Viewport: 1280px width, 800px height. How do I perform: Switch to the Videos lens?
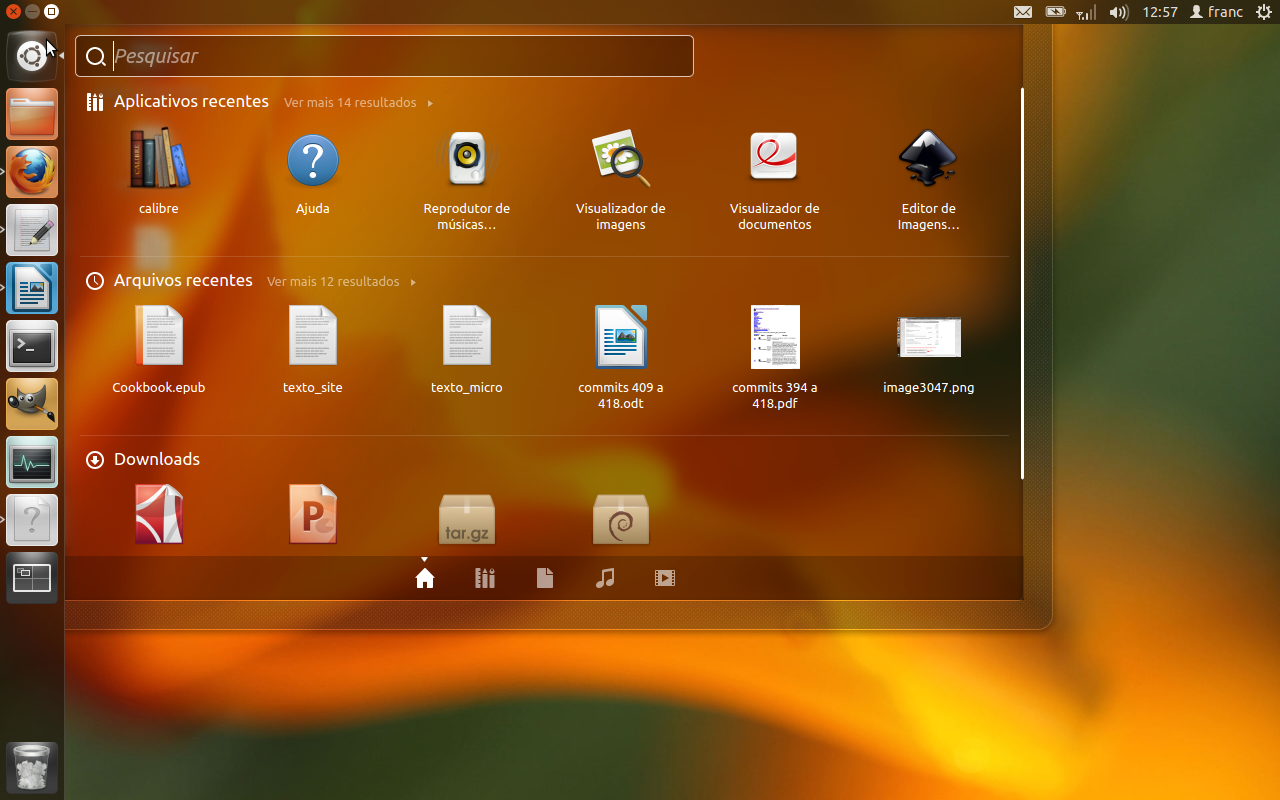pos(665,578)
